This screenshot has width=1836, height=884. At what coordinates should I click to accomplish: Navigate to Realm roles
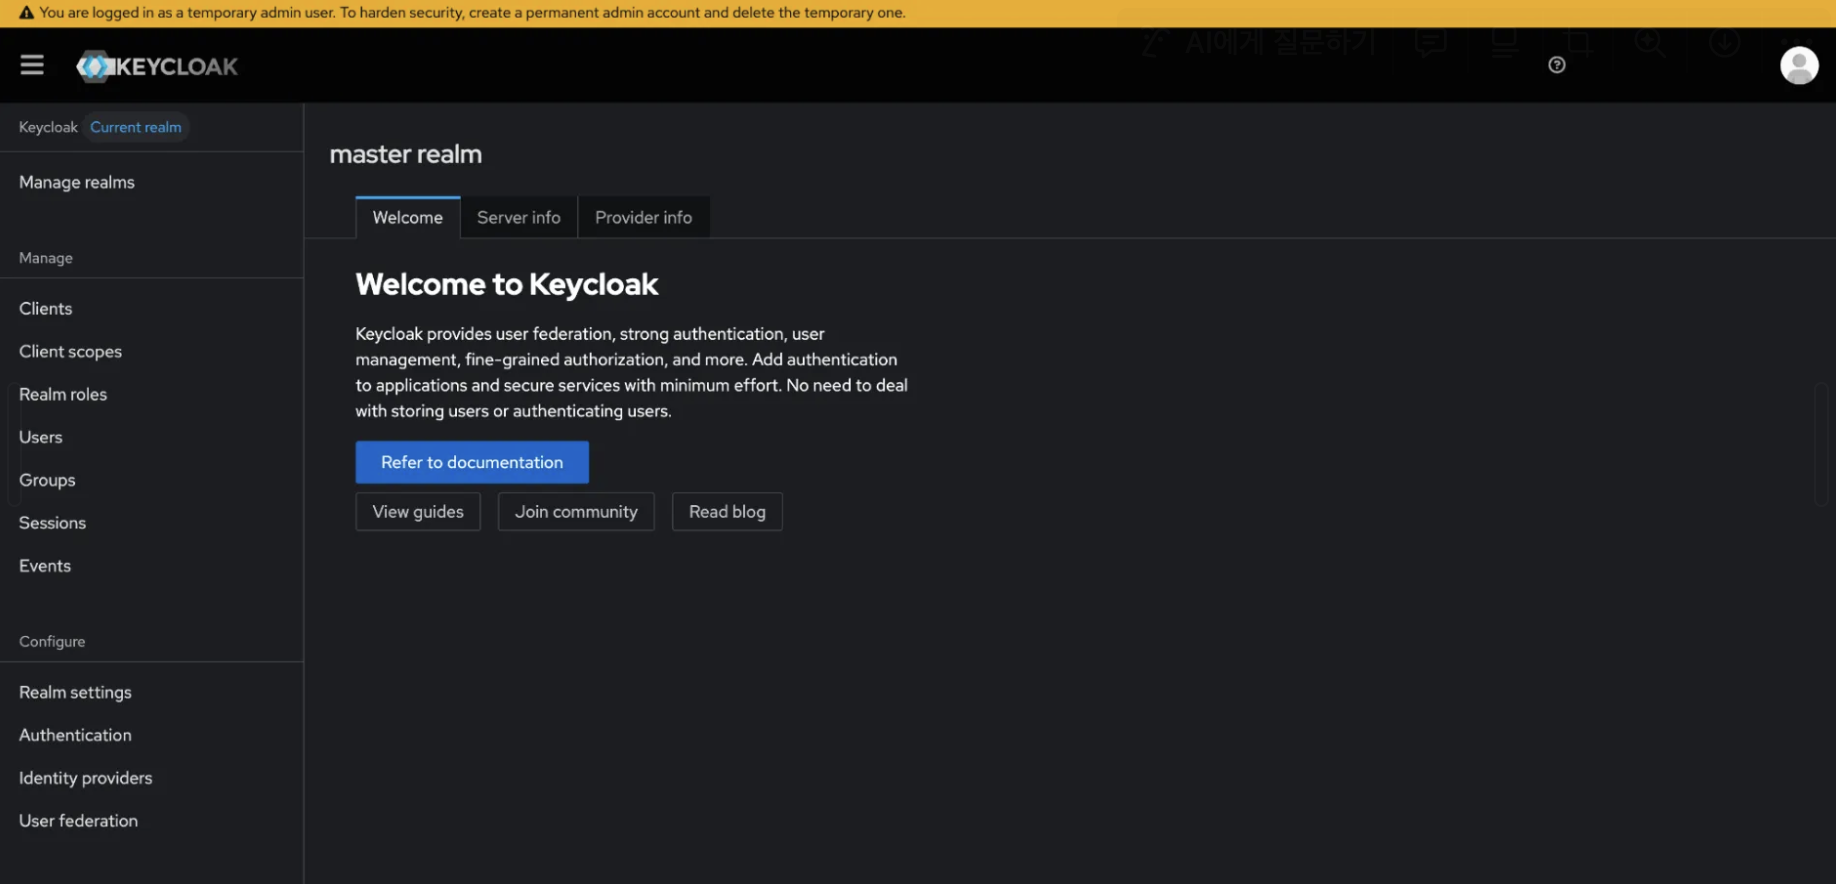point(63,394)
